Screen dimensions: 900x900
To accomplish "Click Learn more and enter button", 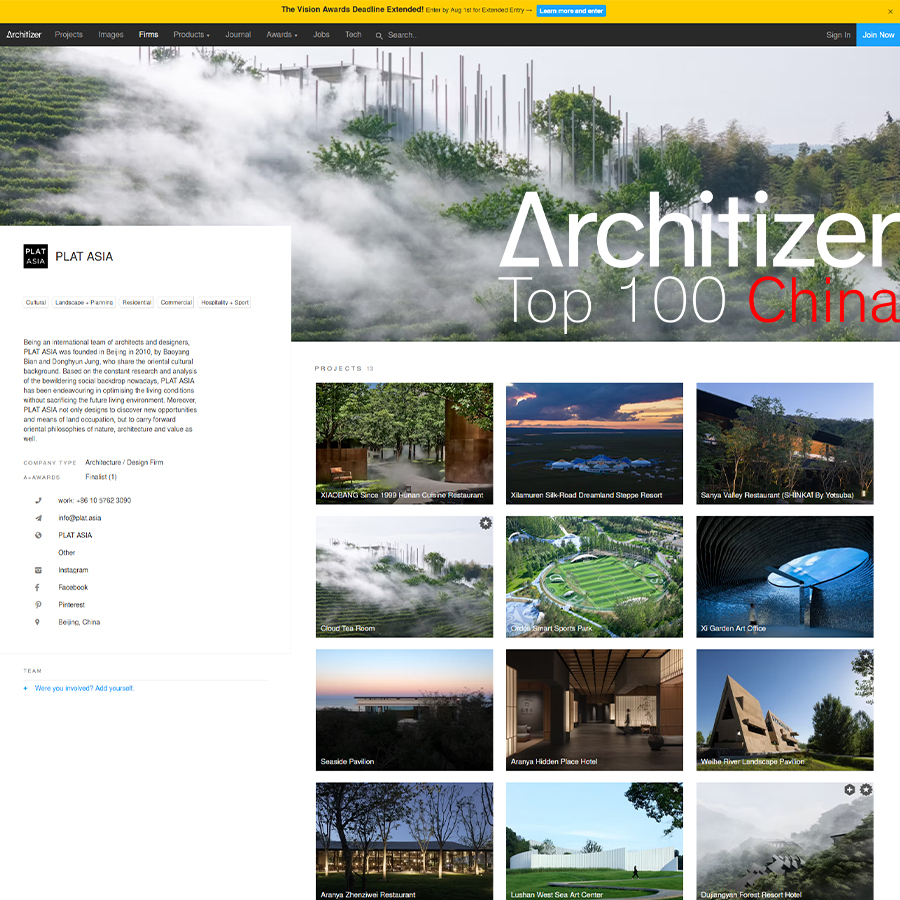I will [571, 11].
